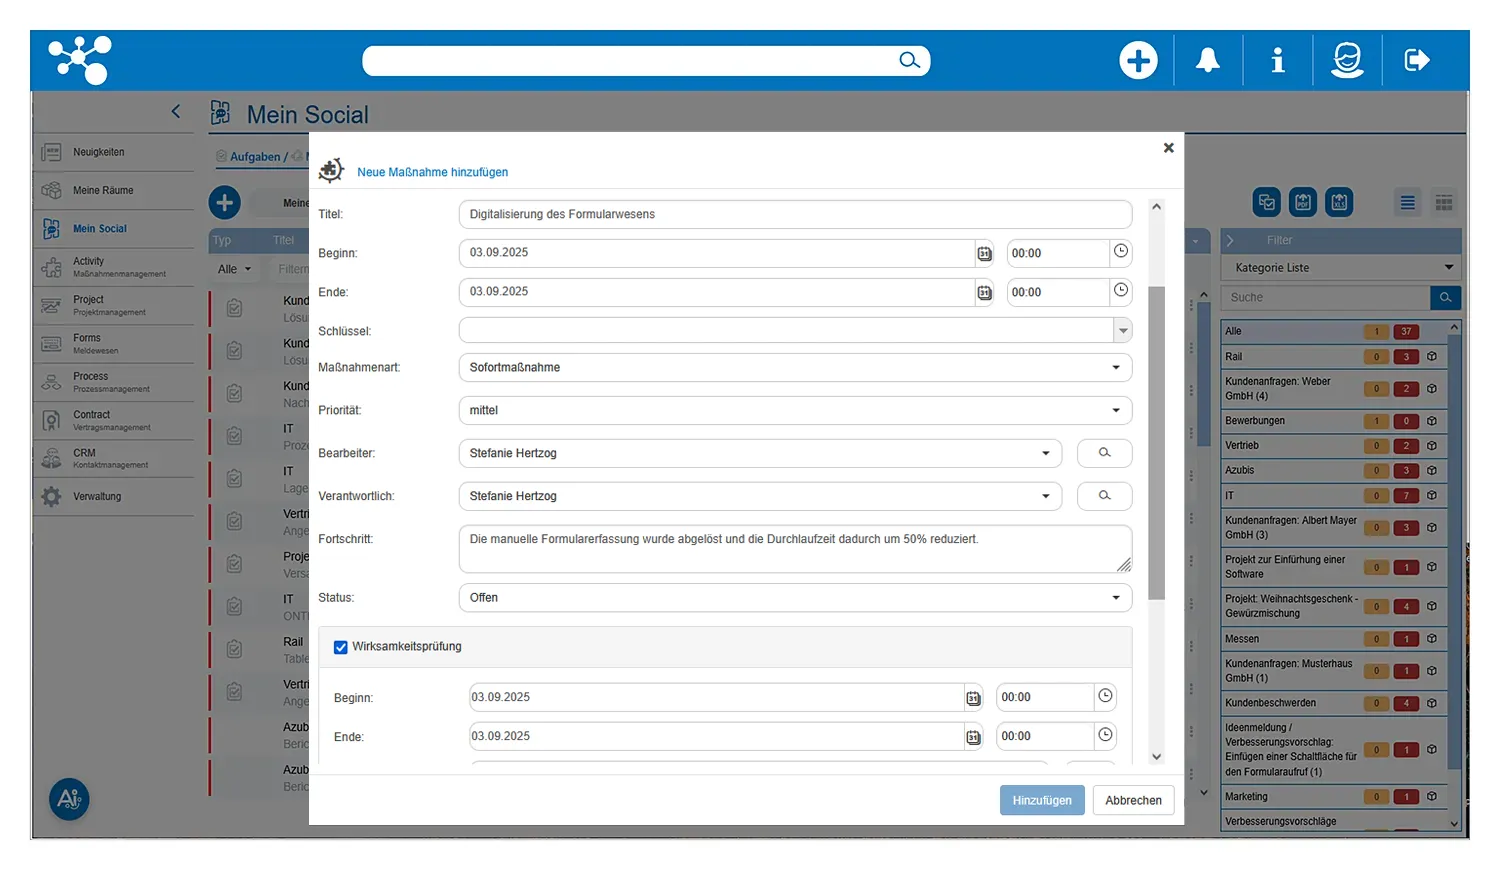Open Neuigkeiten in the sidebar
1500x870 pixels.
[99, 153]
